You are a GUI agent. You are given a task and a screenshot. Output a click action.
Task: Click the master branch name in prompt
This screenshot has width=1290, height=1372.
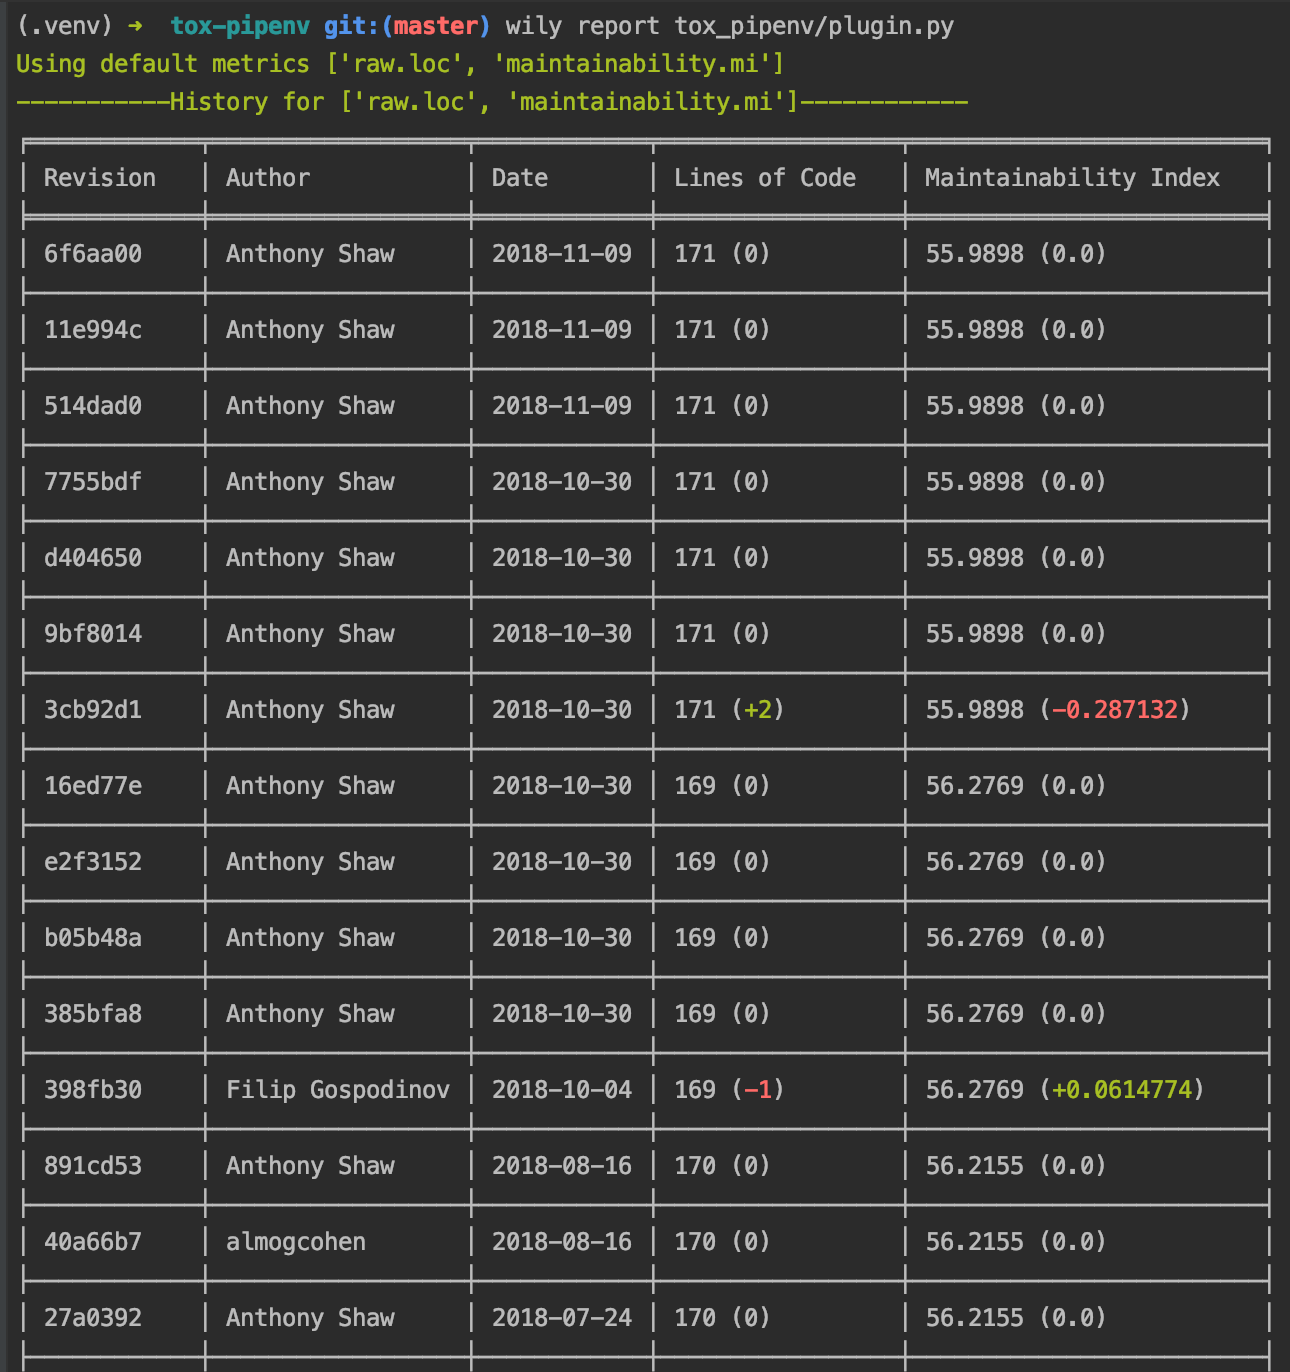click(x=436, y=26)
